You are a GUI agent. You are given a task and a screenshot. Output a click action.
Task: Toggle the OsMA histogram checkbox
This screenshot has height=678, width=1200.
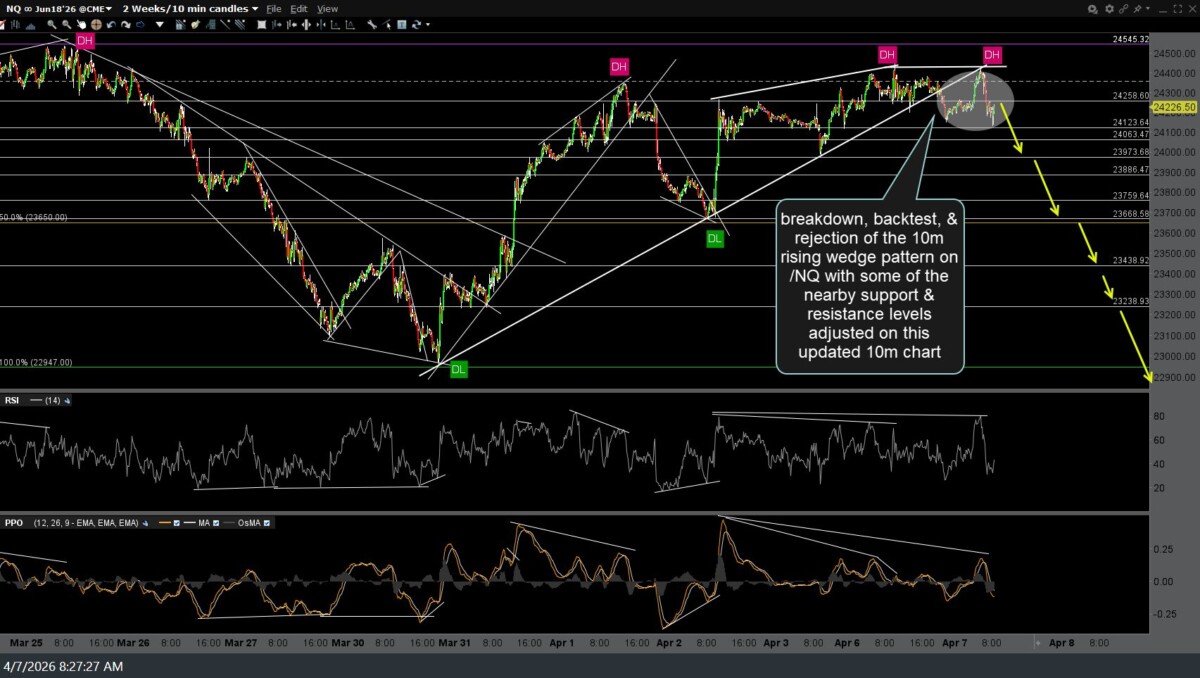point(265,523)
